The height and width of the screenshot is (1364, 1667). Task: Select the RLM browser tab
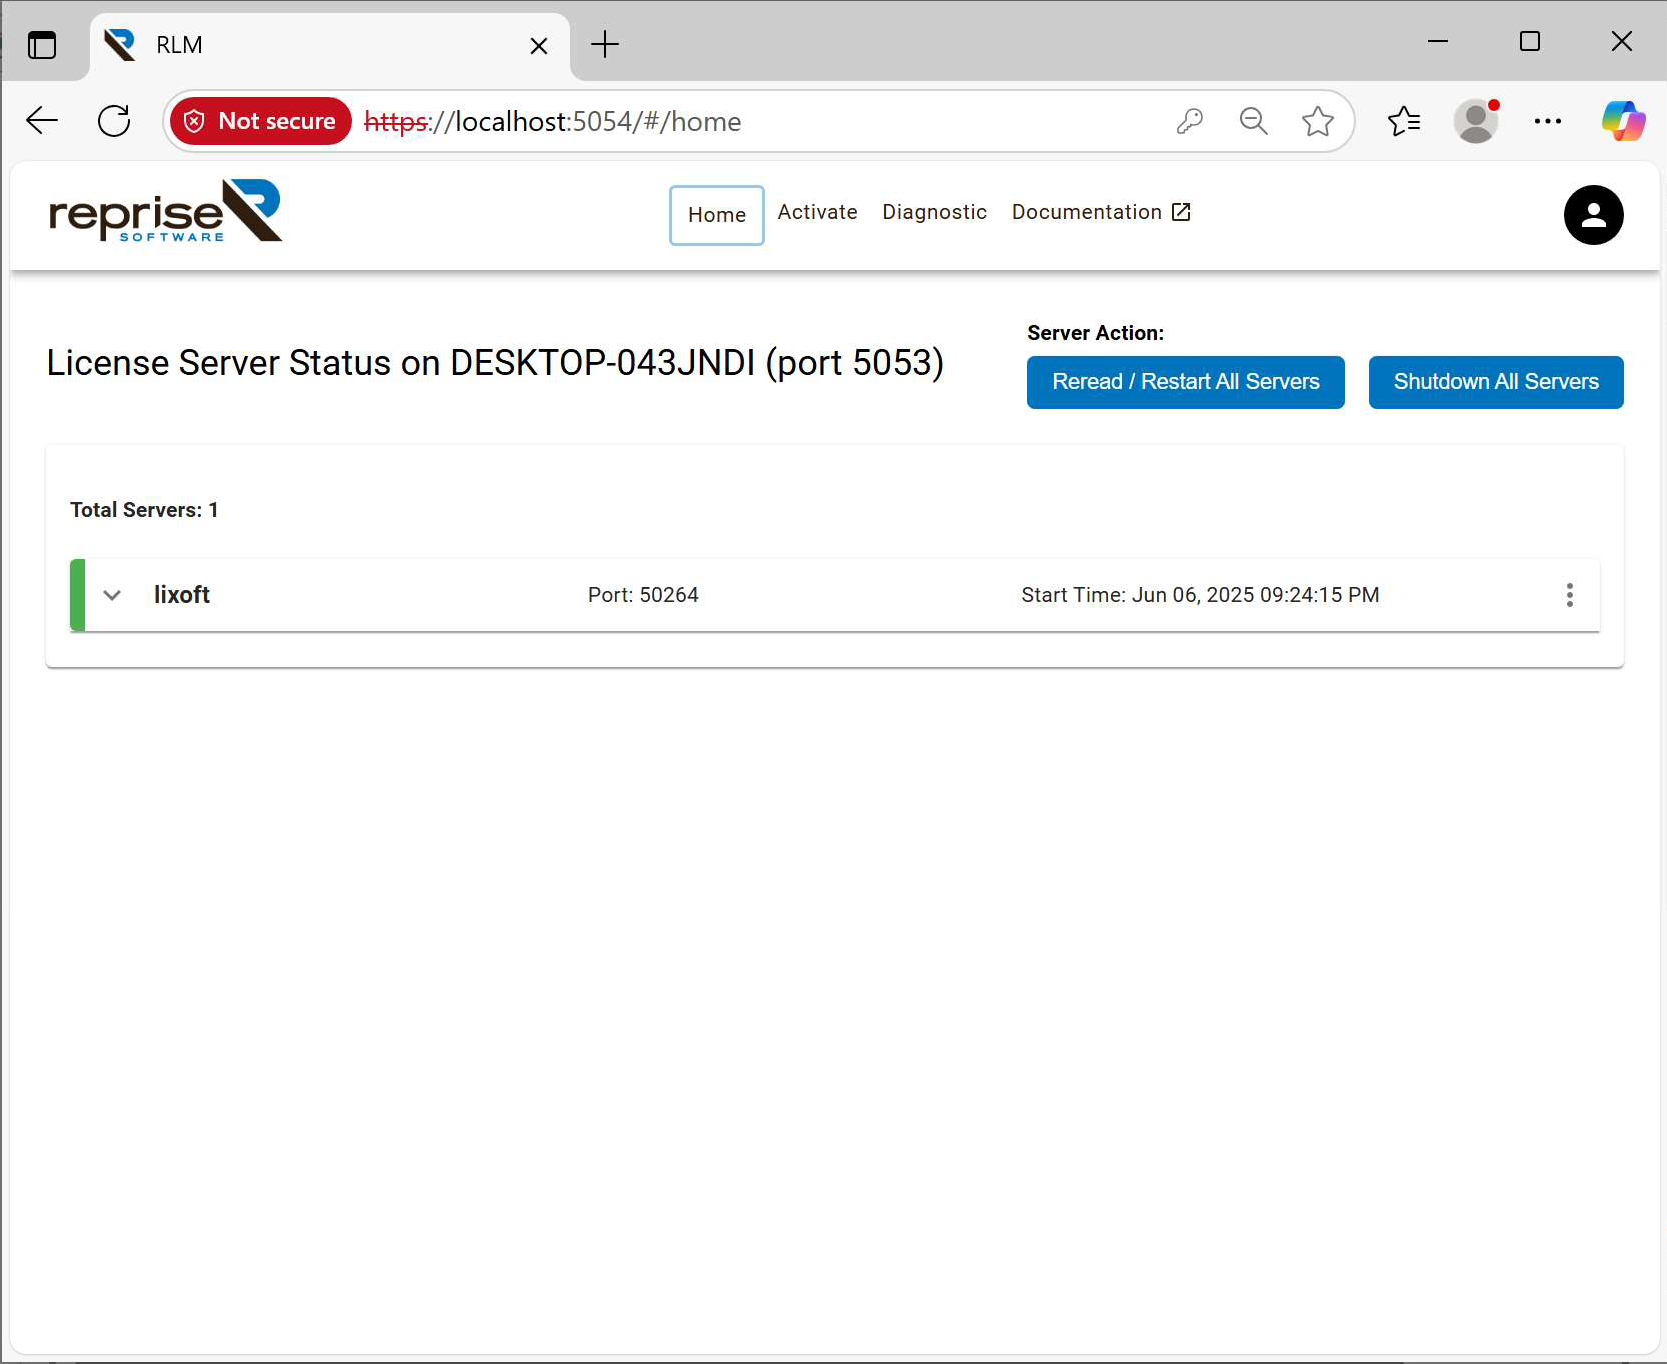329,46
